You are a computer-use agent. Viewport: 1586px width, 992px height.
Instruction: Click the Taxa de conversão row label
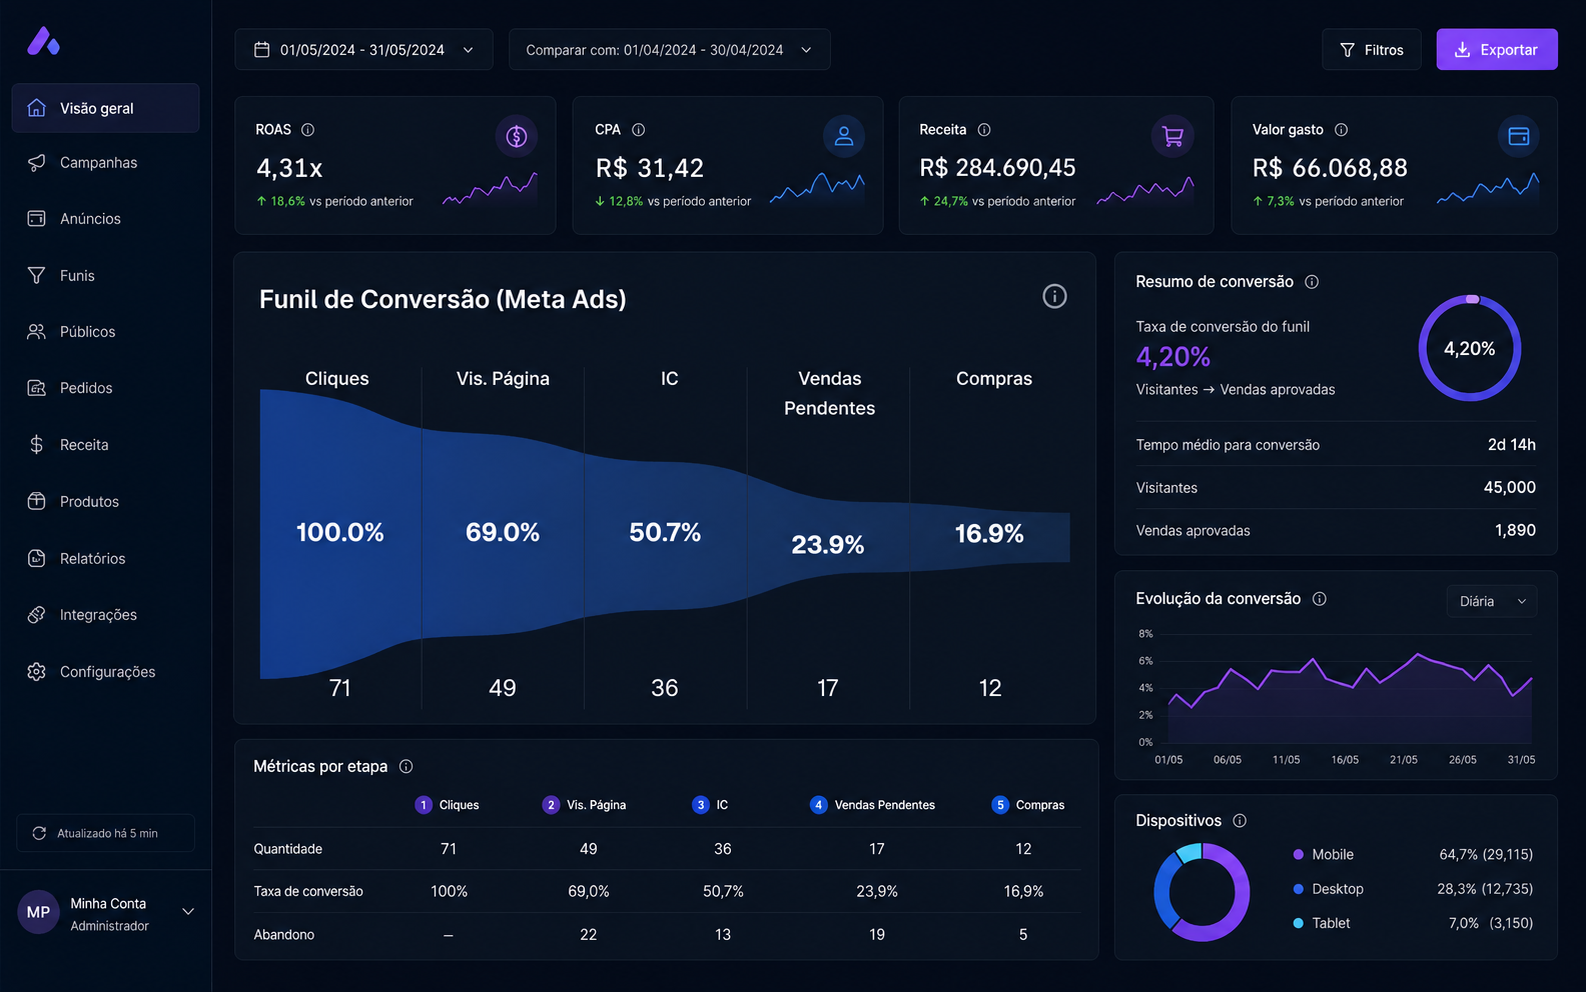[x=308, y=891]
